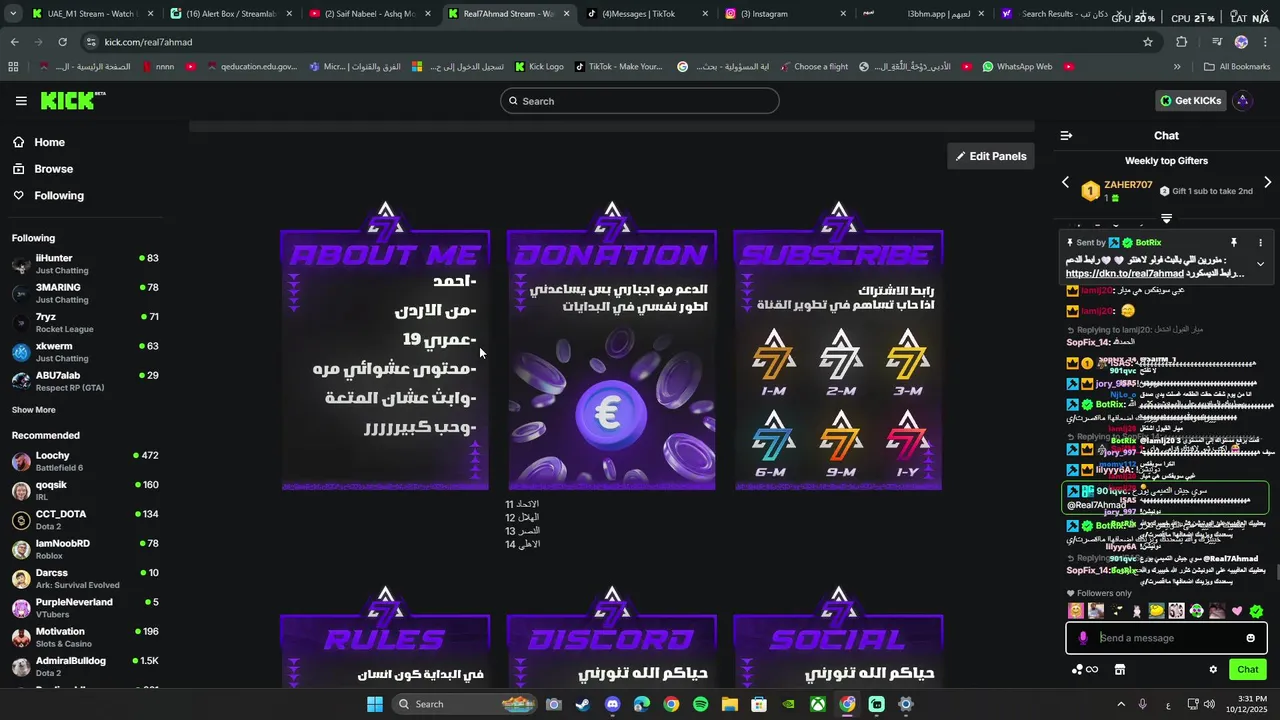Open the dkn.to/real7ahmad link in pinned message
1280x720 pixels.
(x=1124, y=274)
